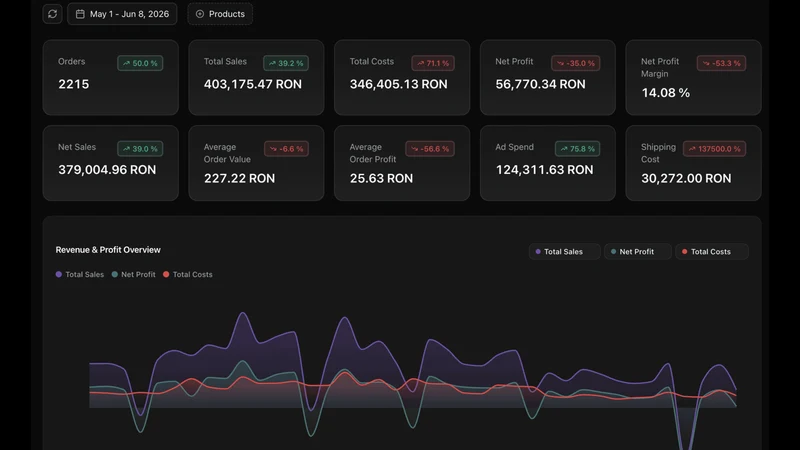Click the Average Order Value -6.6 % badge
Viewport: 800px width, 450px height.
(286, 149)
